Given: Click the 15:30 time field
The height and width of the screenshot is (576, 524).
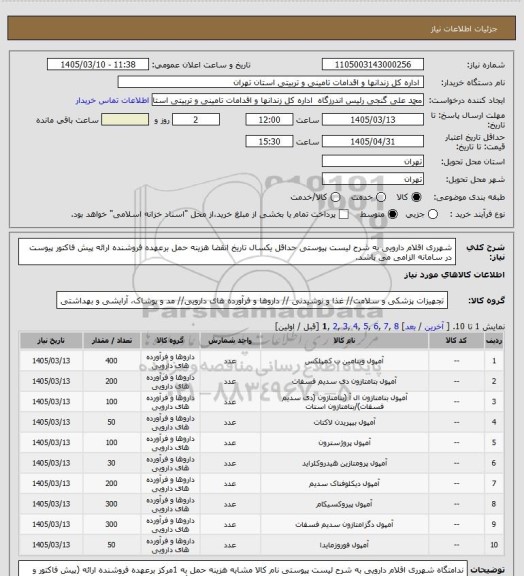Looking at the screenshot, I should 269,141.
